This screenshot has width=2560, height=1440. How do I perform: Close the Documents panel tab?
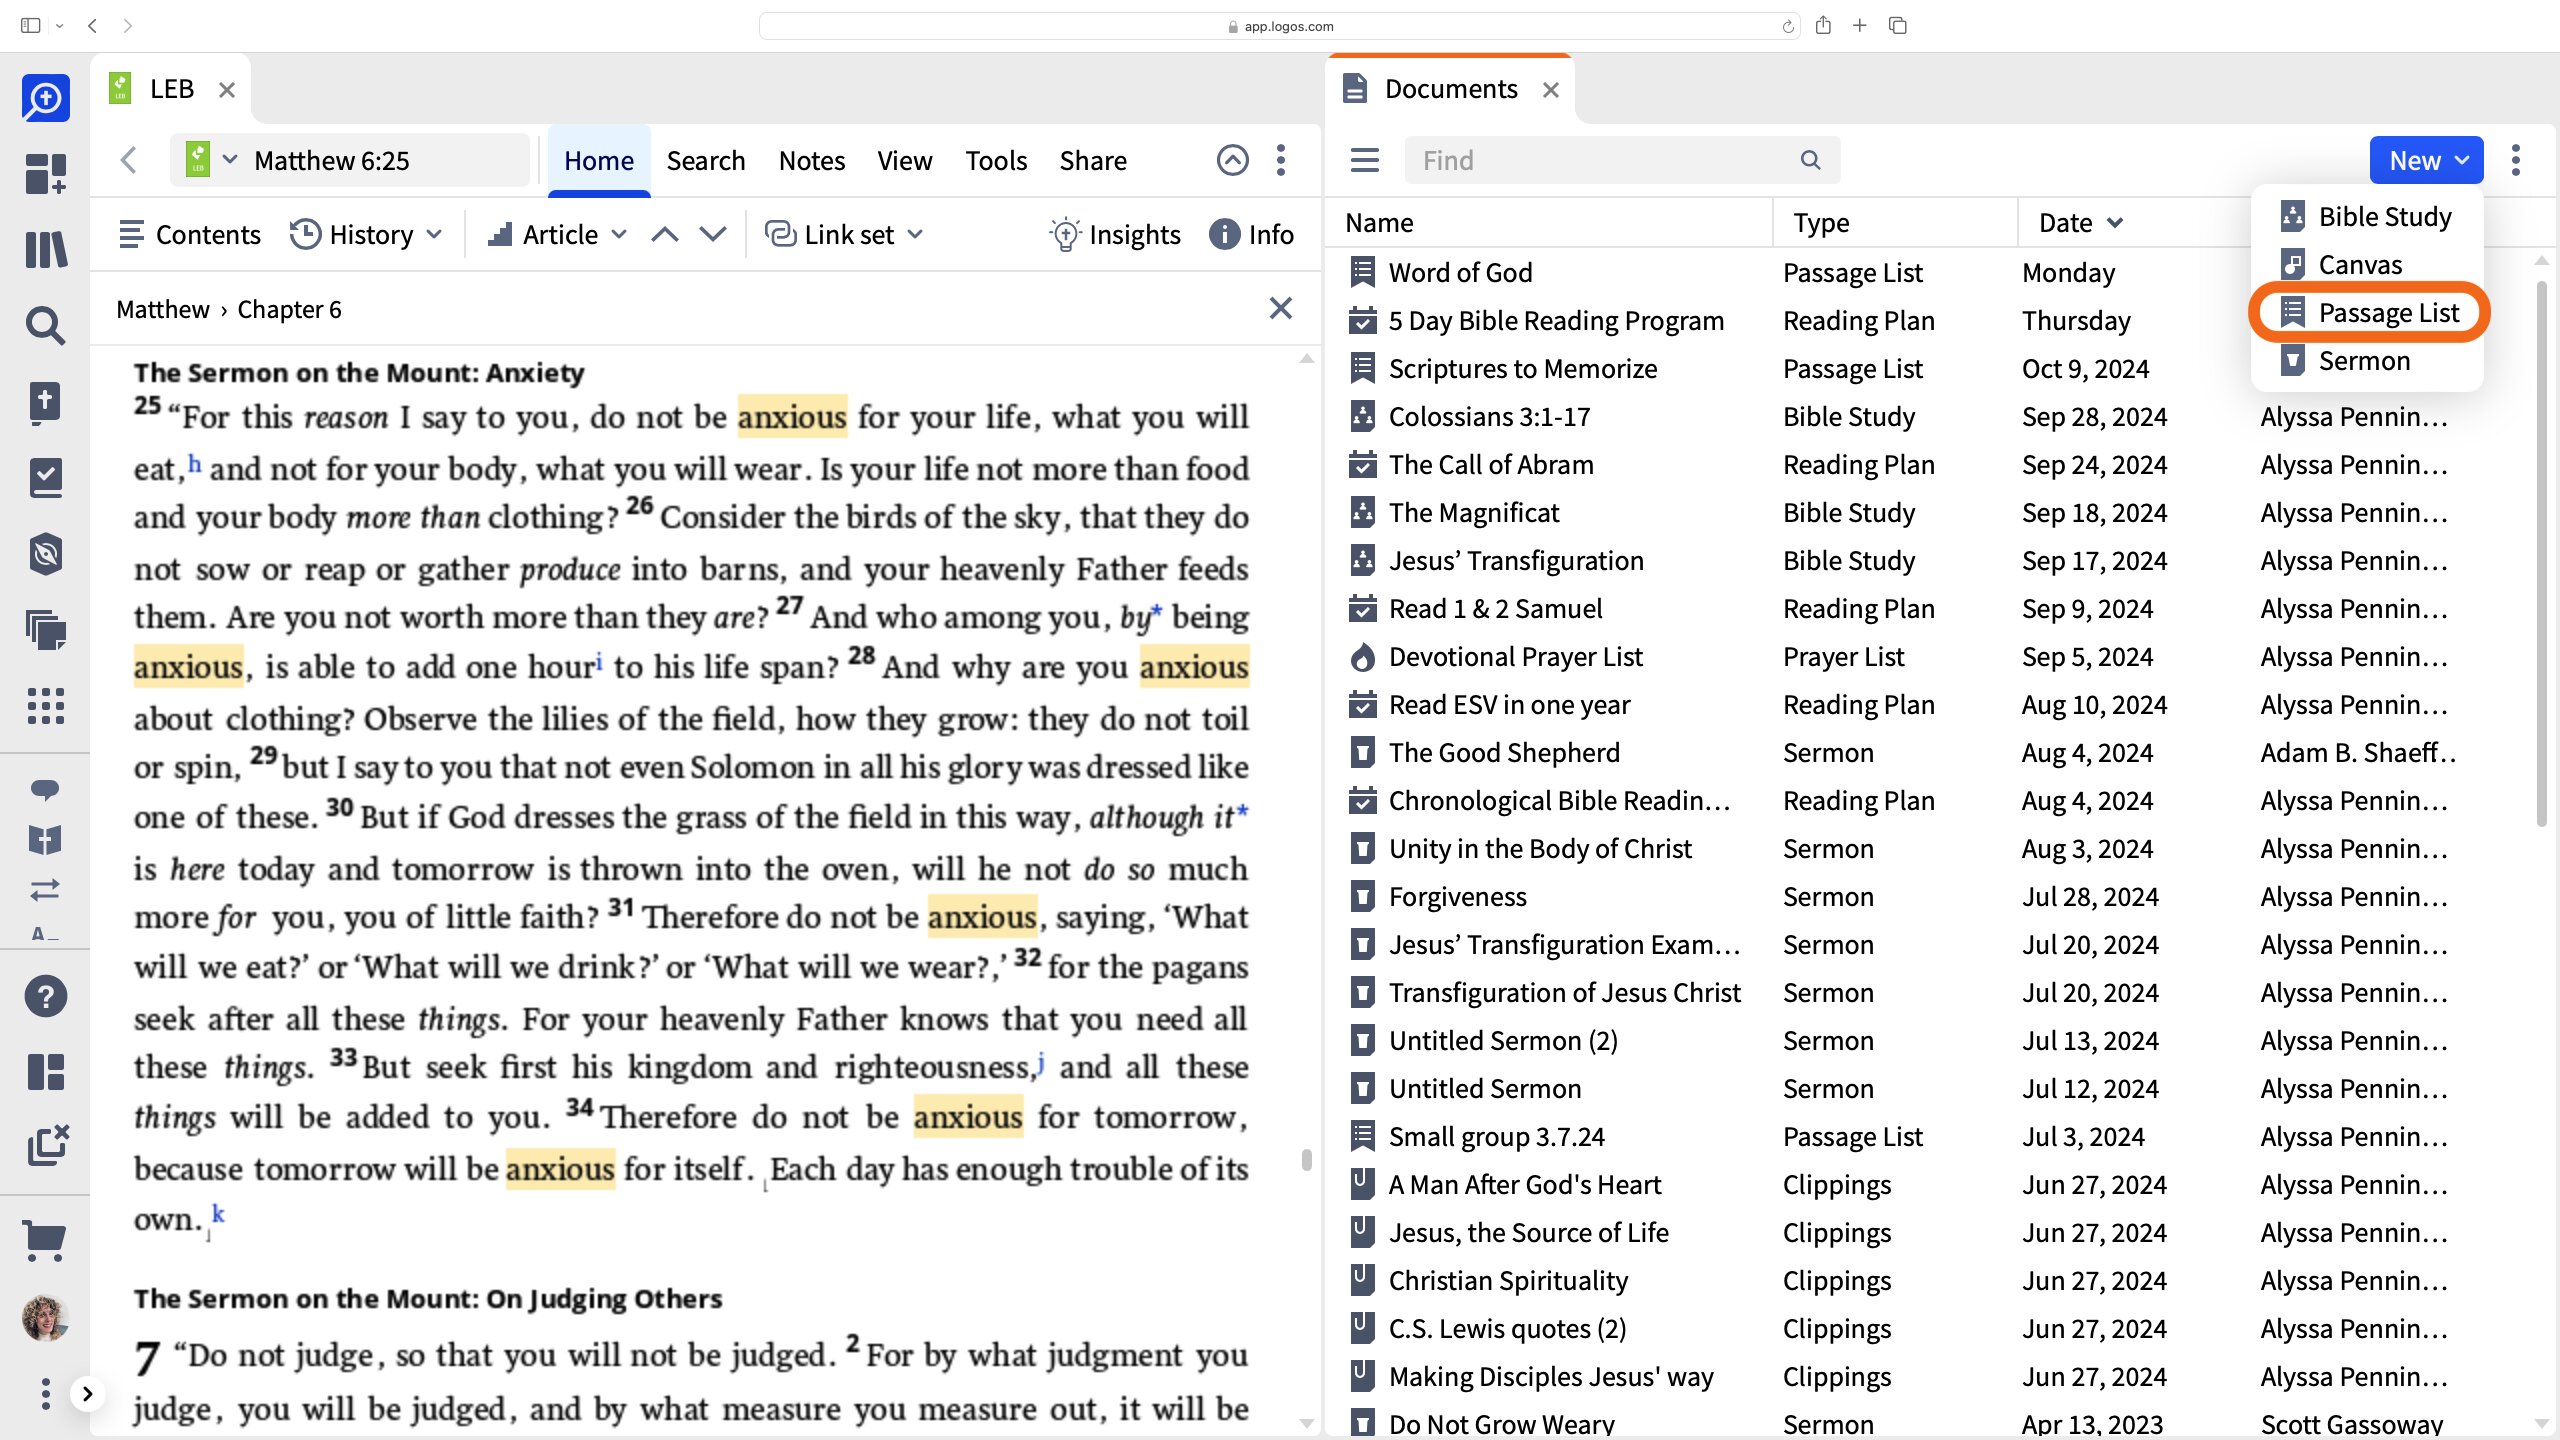coord(1551,90)
